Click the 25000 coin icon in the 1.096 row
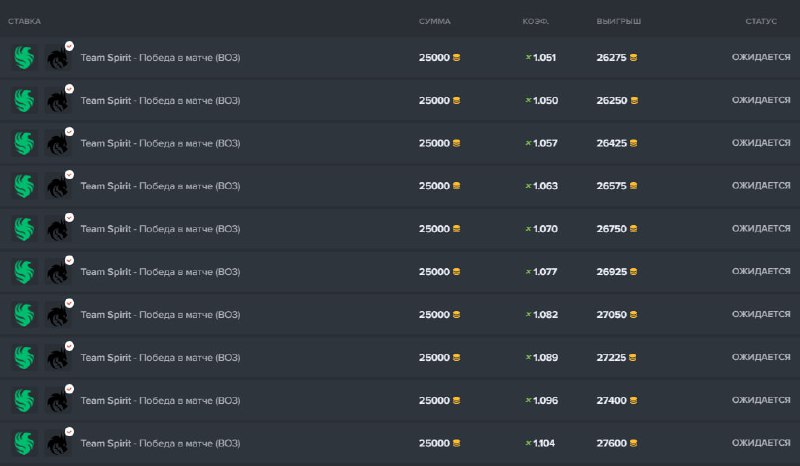This screenshot has height=466, width=800. coord(457,400)
